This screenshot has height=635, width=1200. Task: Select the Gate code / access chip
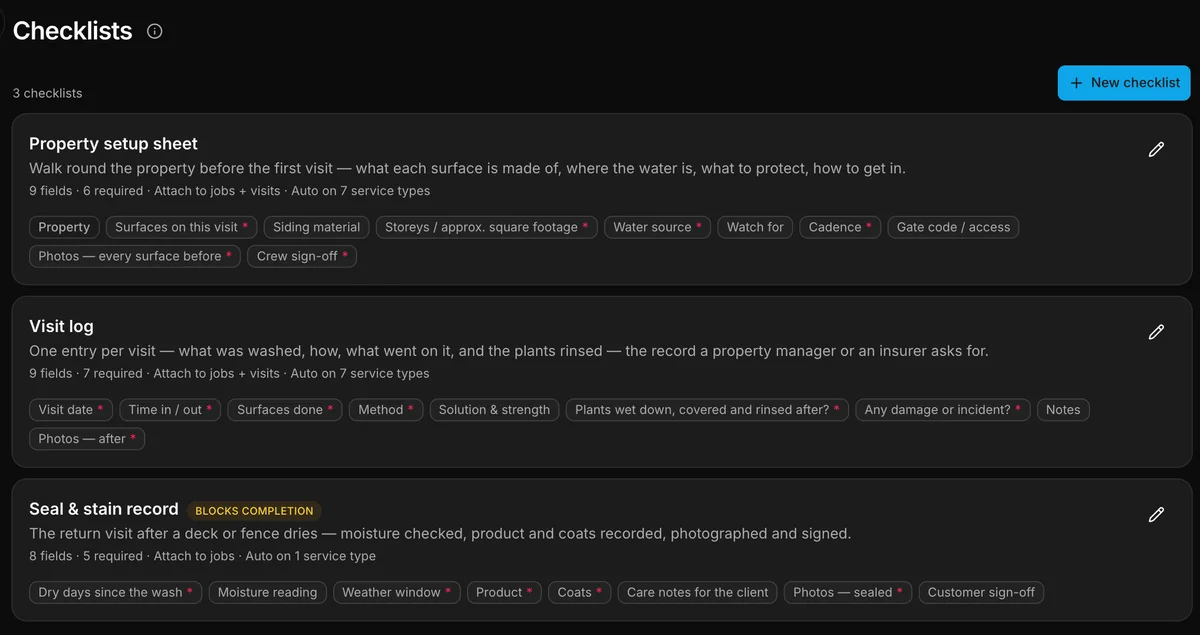pos(953,227)
